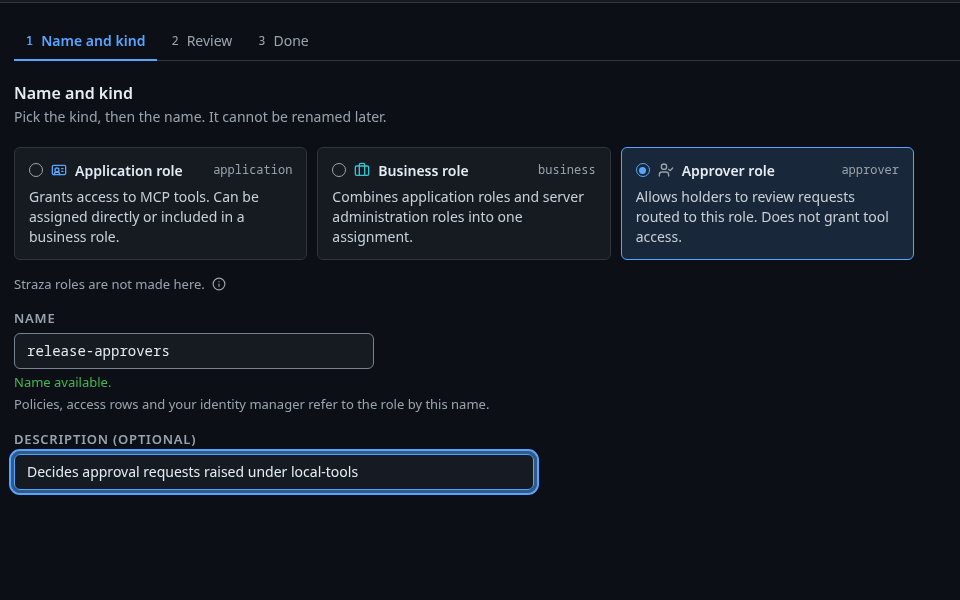The height and width of the screenshot is (600, 960).
Task: Click "Allows holders to review requests" description
Action: [x=762, y=217]
